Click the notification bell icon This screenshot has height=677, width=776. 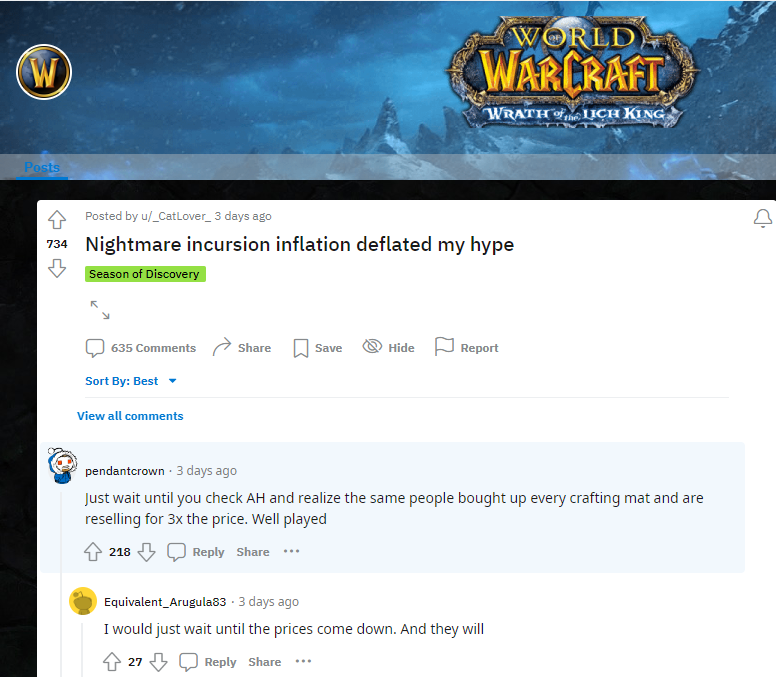[763, 218]
